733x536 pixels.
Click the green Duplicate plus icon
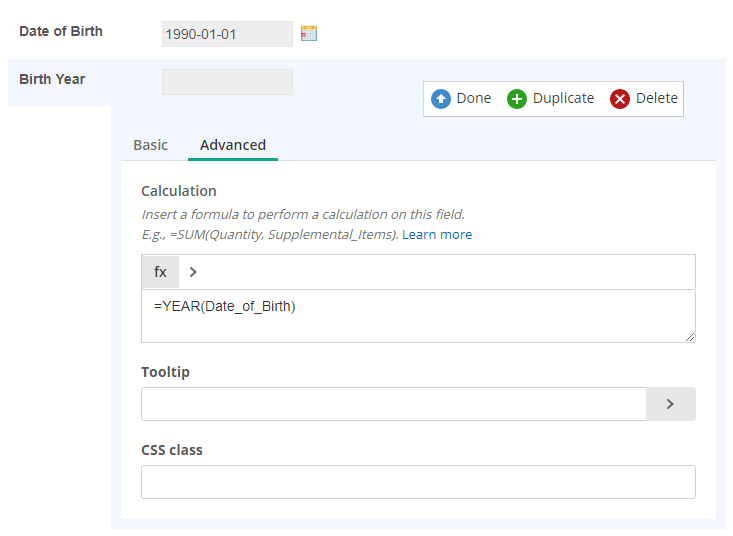pos(517,99)
